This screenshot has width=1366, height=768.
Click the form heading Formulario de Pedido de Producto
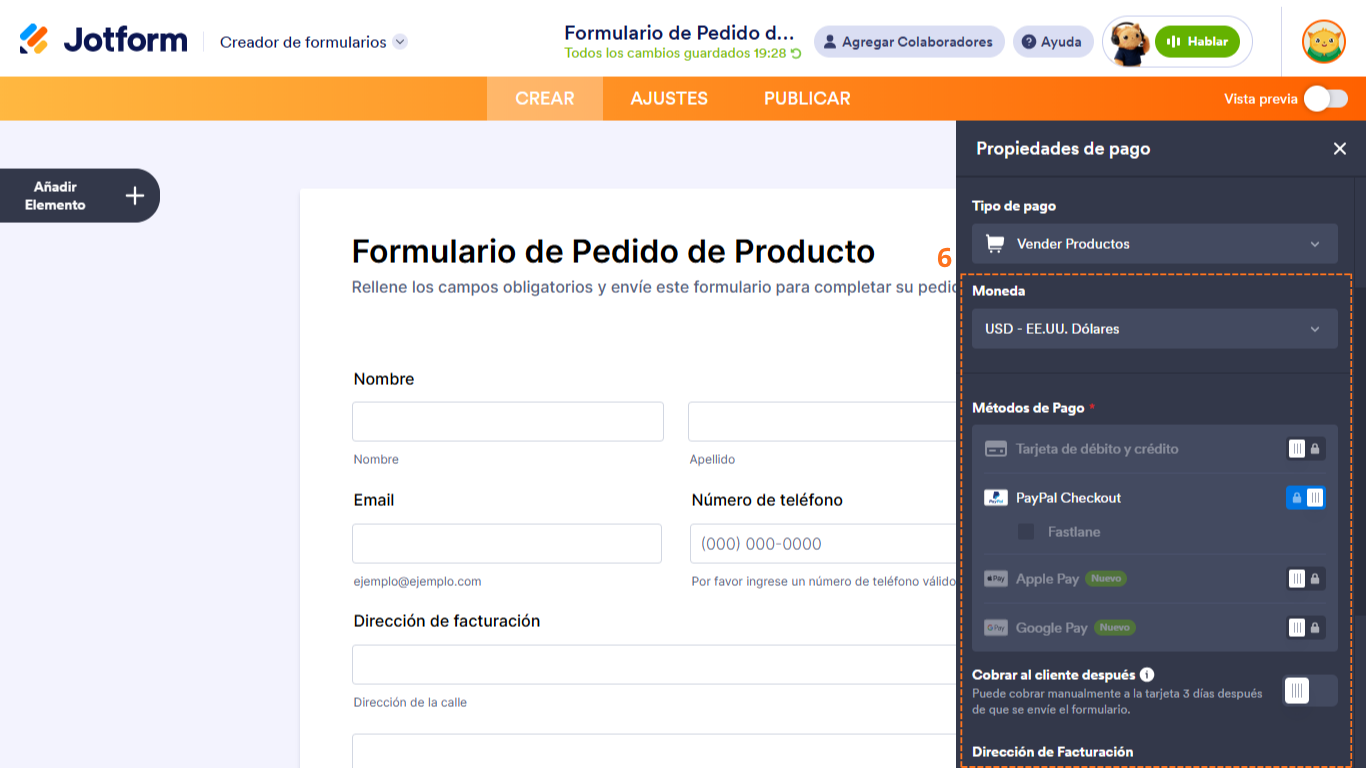[x=614, y=251]
